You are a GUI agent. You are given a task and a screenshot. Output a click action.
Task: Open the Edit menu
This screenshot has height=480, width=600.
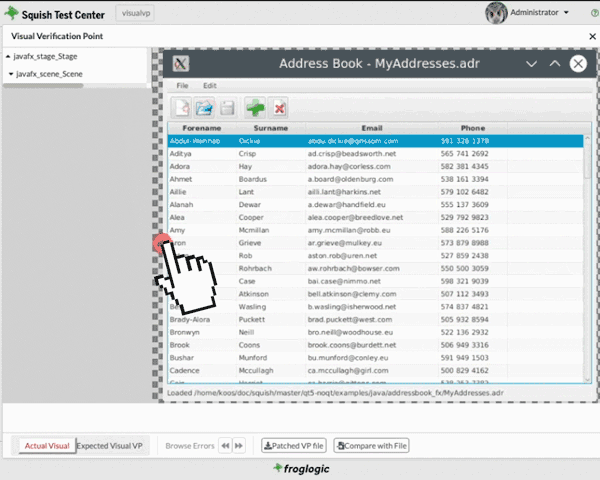pyautogui.click(x=210, y=86)
